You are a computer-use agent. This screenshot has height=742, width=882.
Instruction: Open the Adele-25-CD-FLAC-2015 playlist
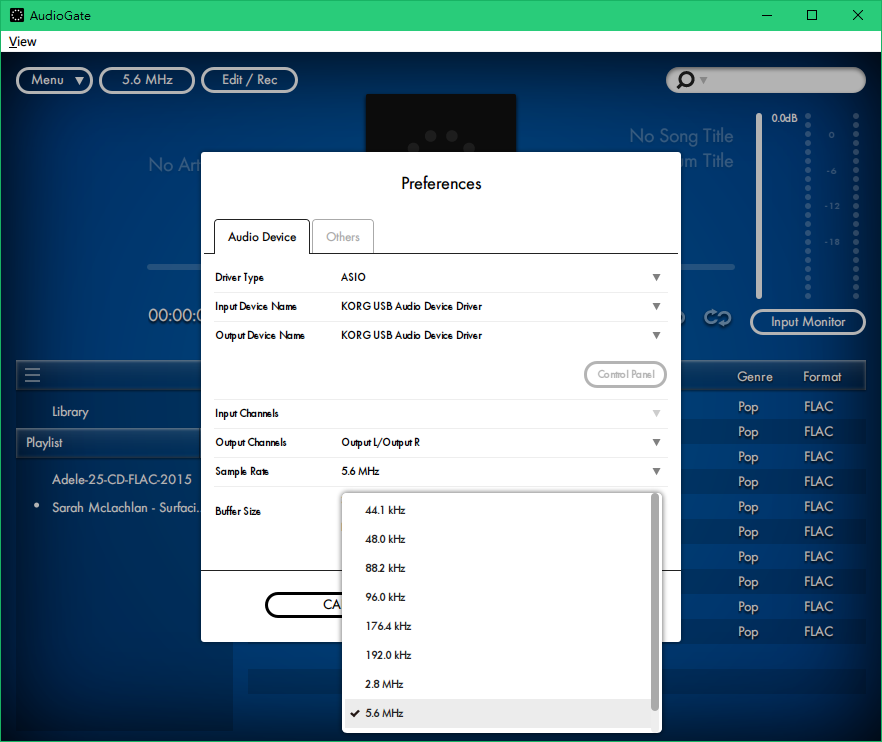click(122, 479)
